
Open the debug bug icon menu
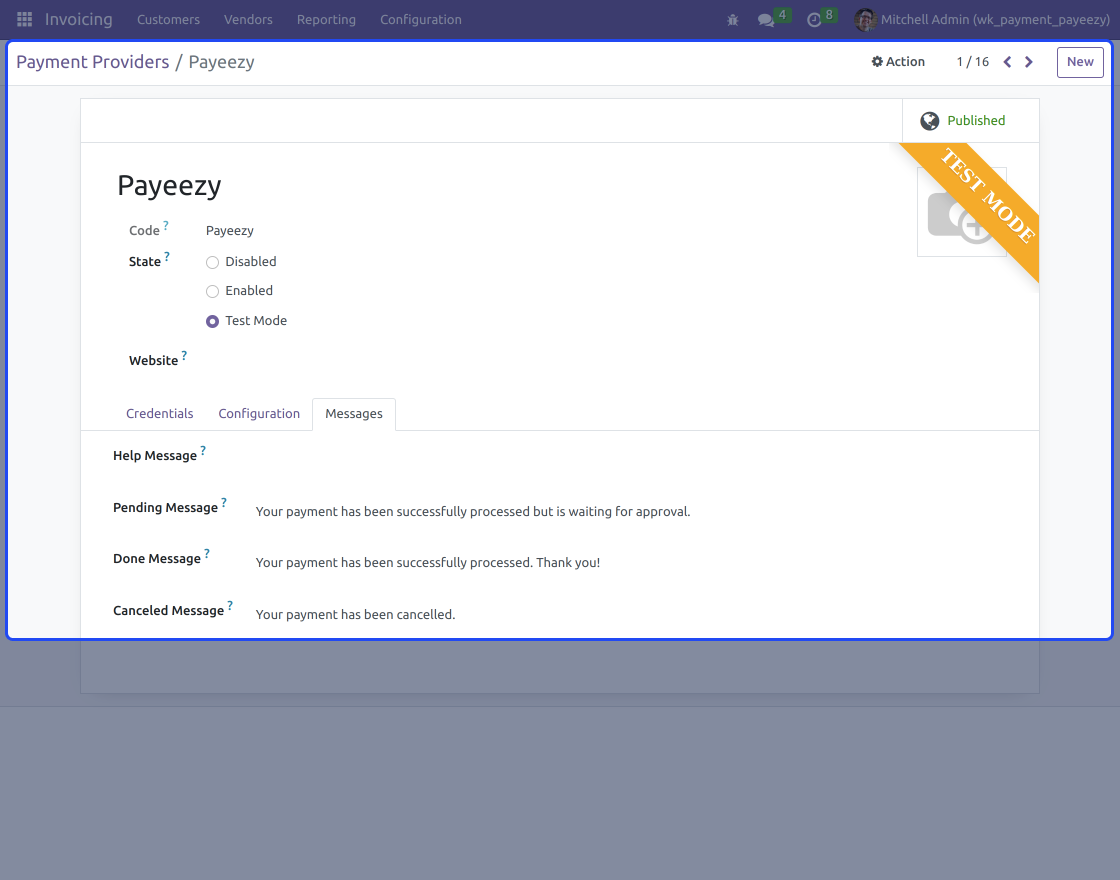point(732,20)
